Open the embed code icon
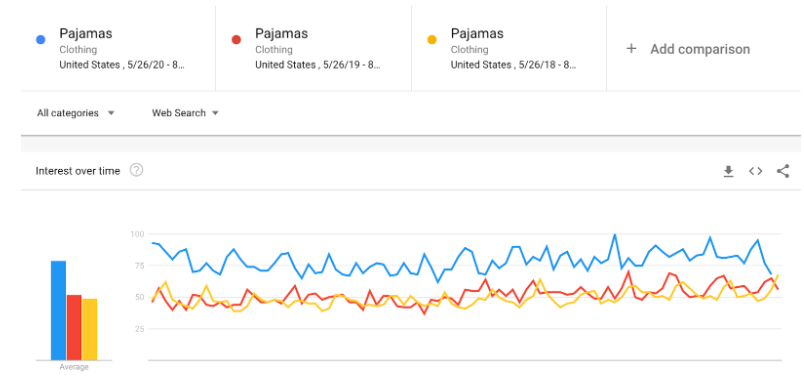 [x=755, y=171]
